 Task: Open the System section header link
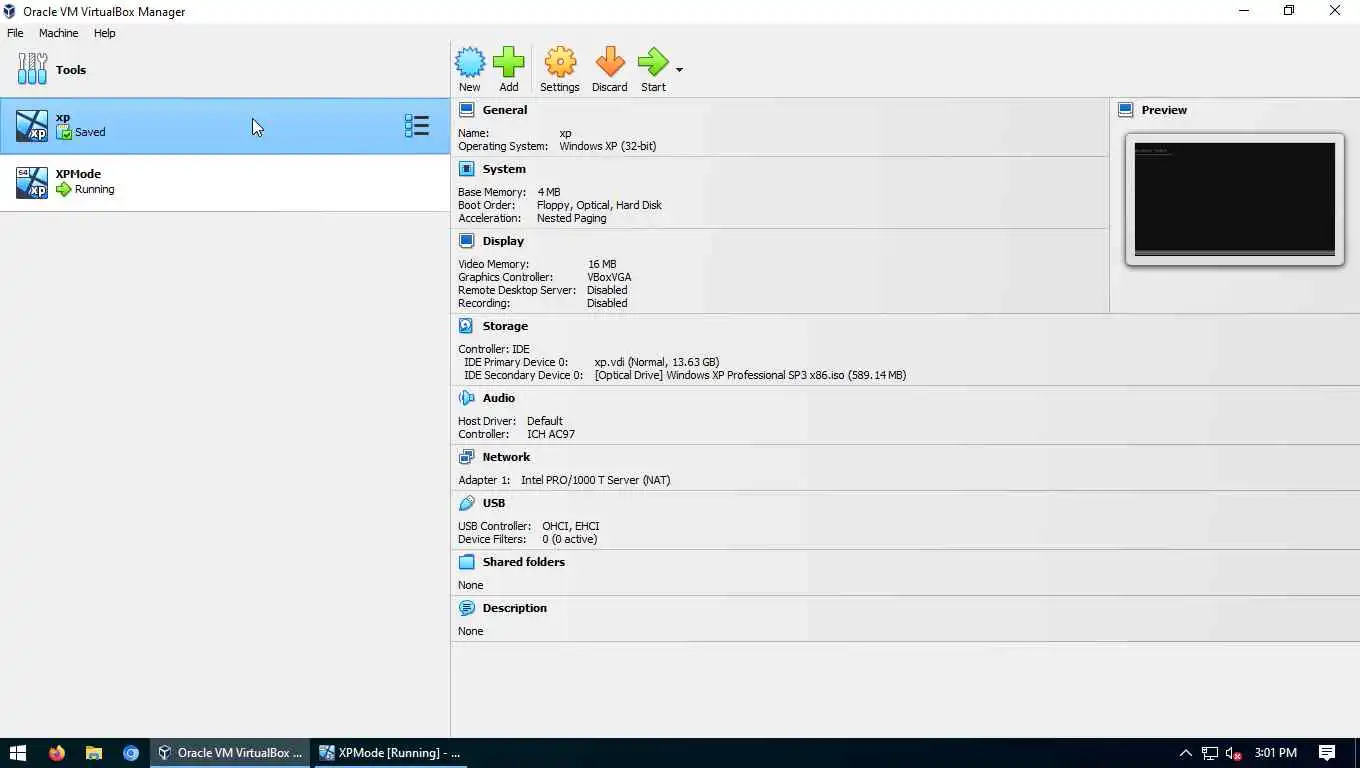[x=504, y=169]
